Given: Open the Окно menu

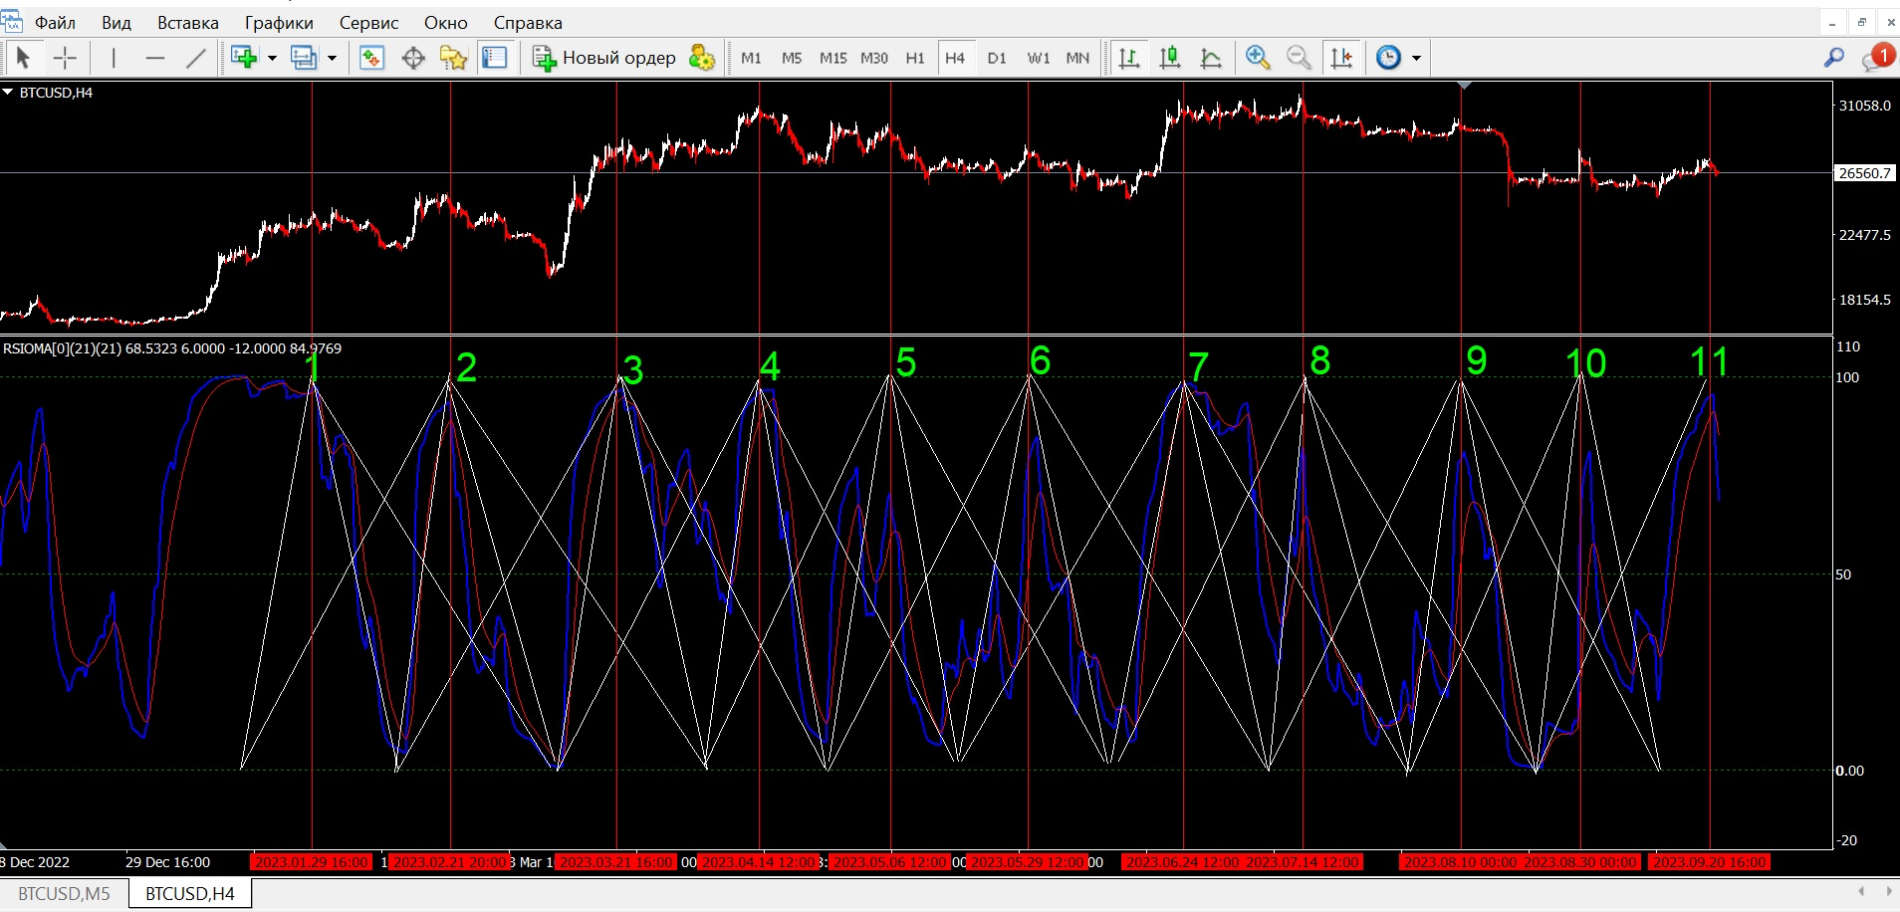Looking at the screenshot, I should pyautogui.click(x=446, y=22).
